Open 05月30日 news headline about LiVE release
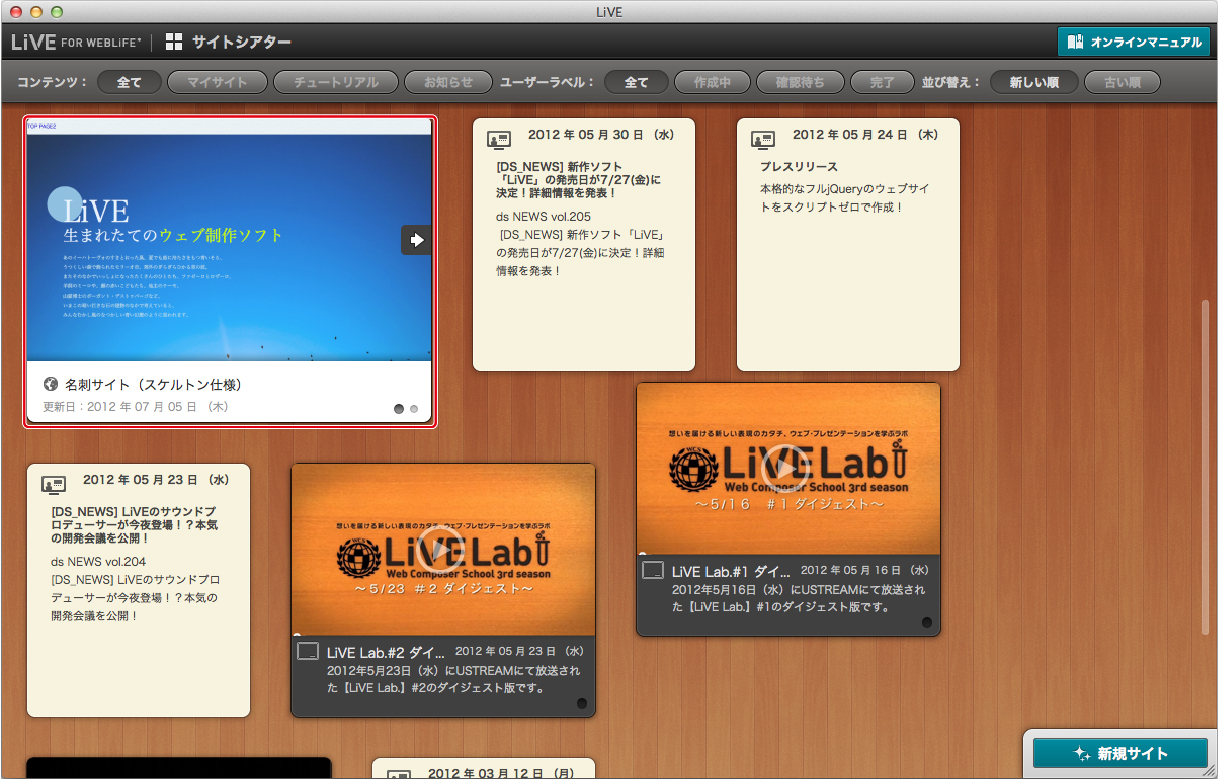The image size is (1218, 780). click(x=579, y=181)
